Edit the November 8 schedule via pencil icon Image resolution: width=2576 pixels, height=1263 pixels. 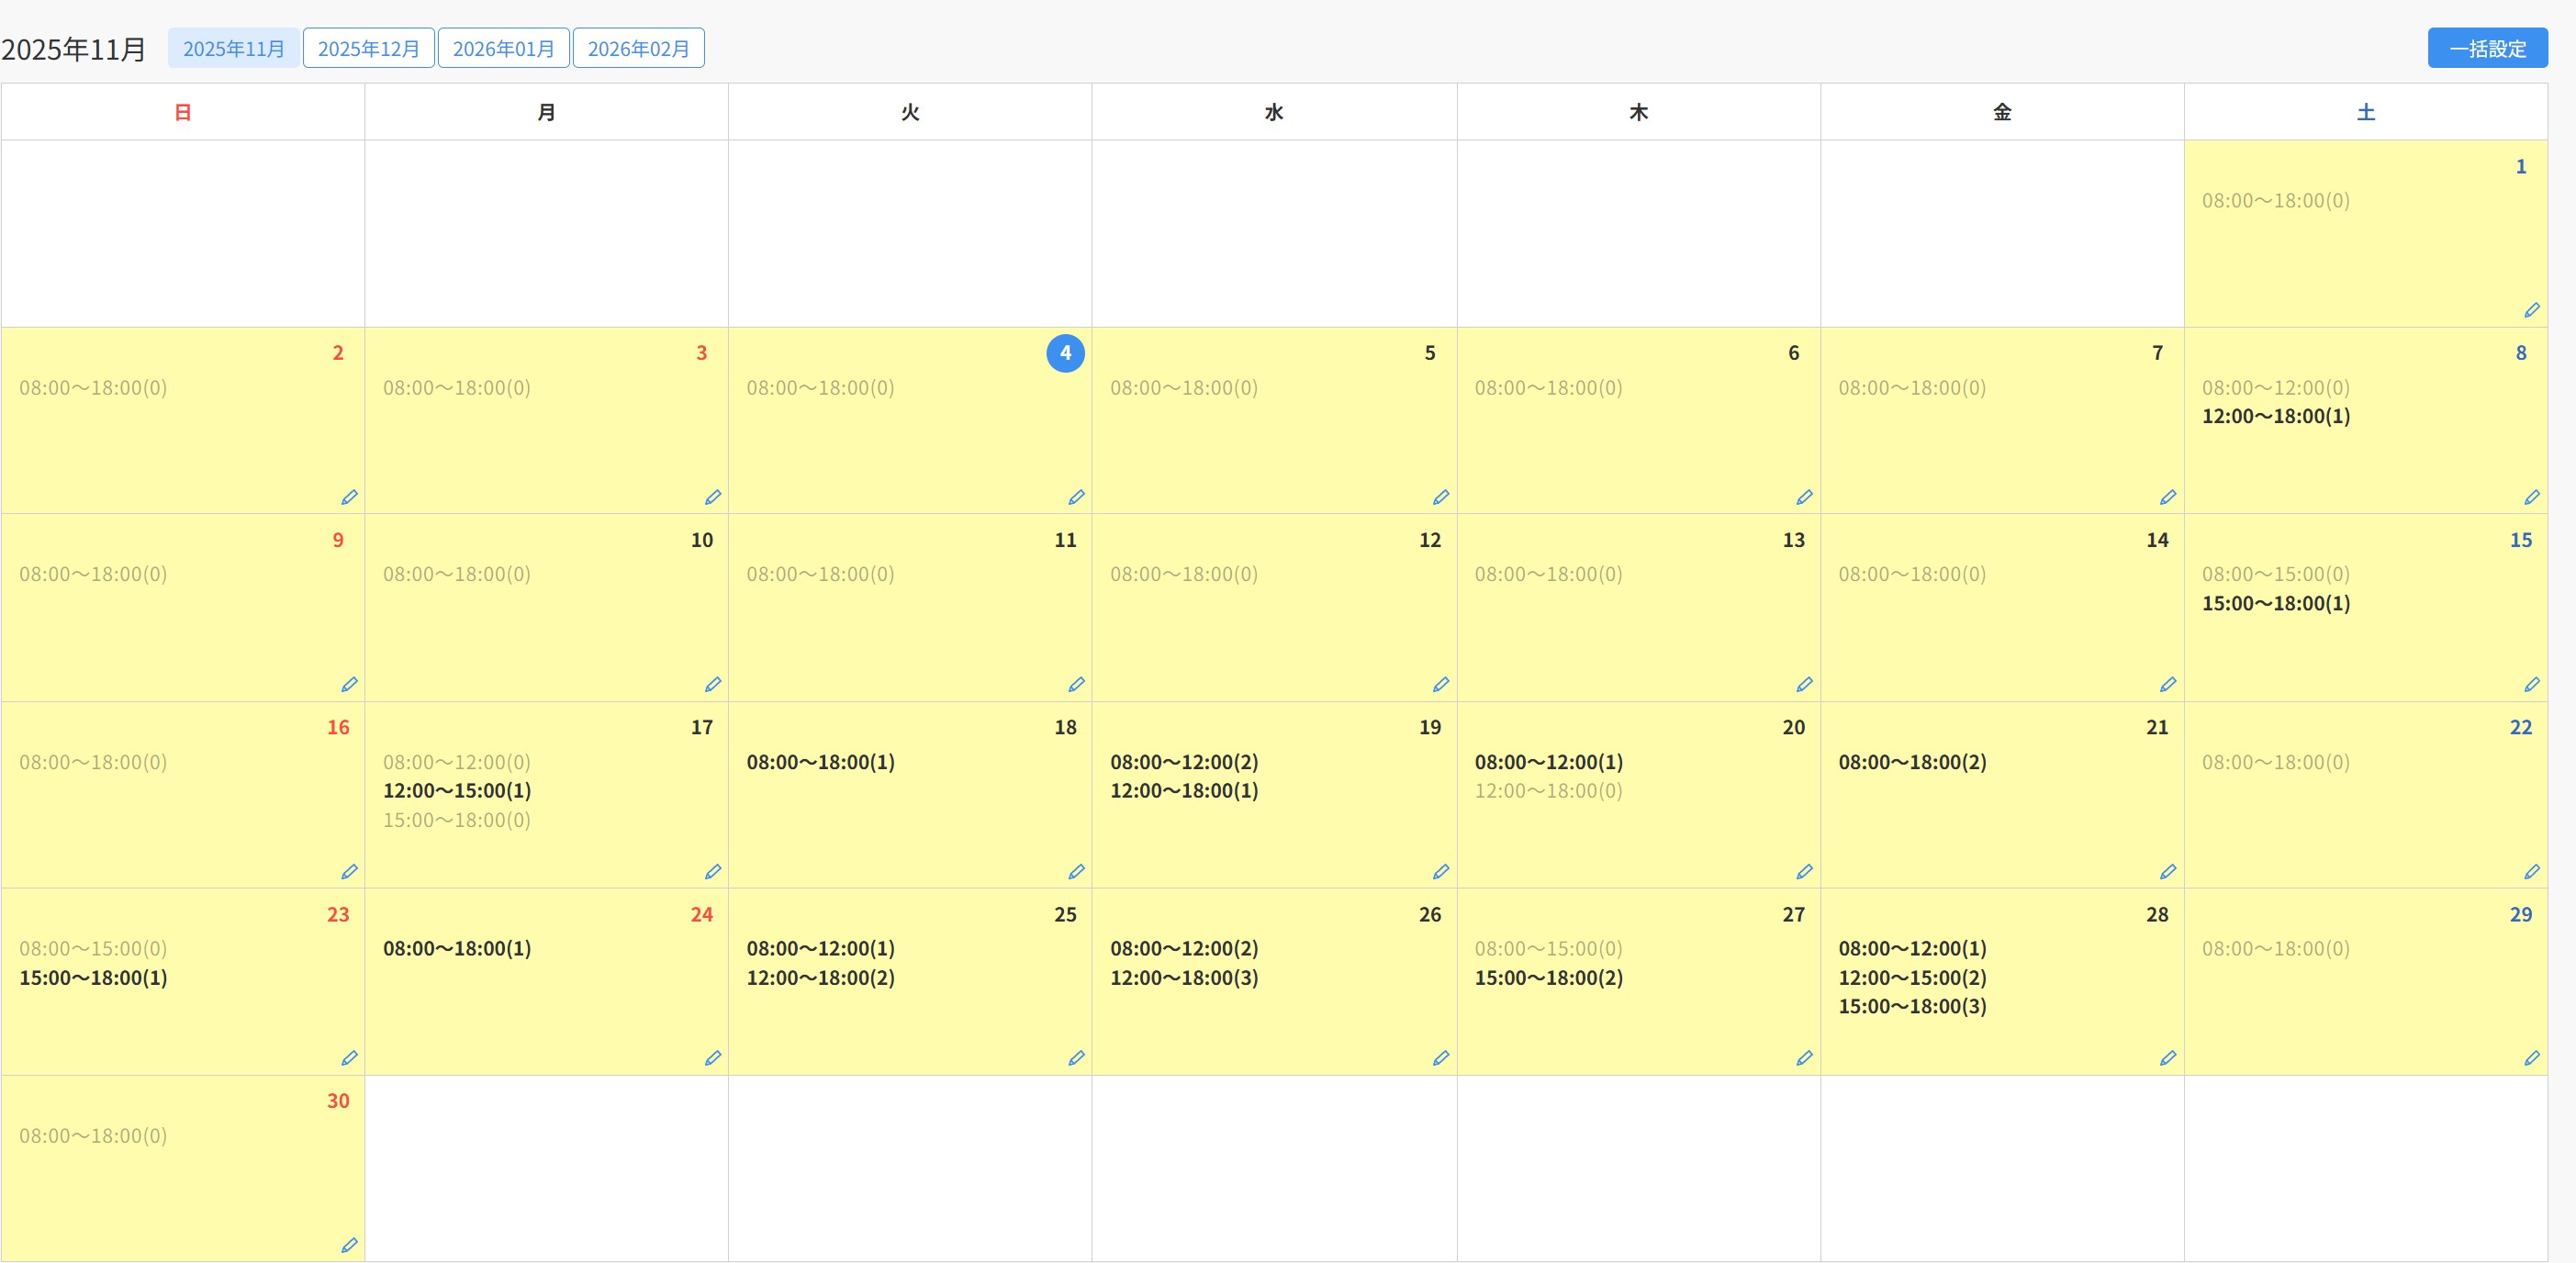tap(2531, 497)
